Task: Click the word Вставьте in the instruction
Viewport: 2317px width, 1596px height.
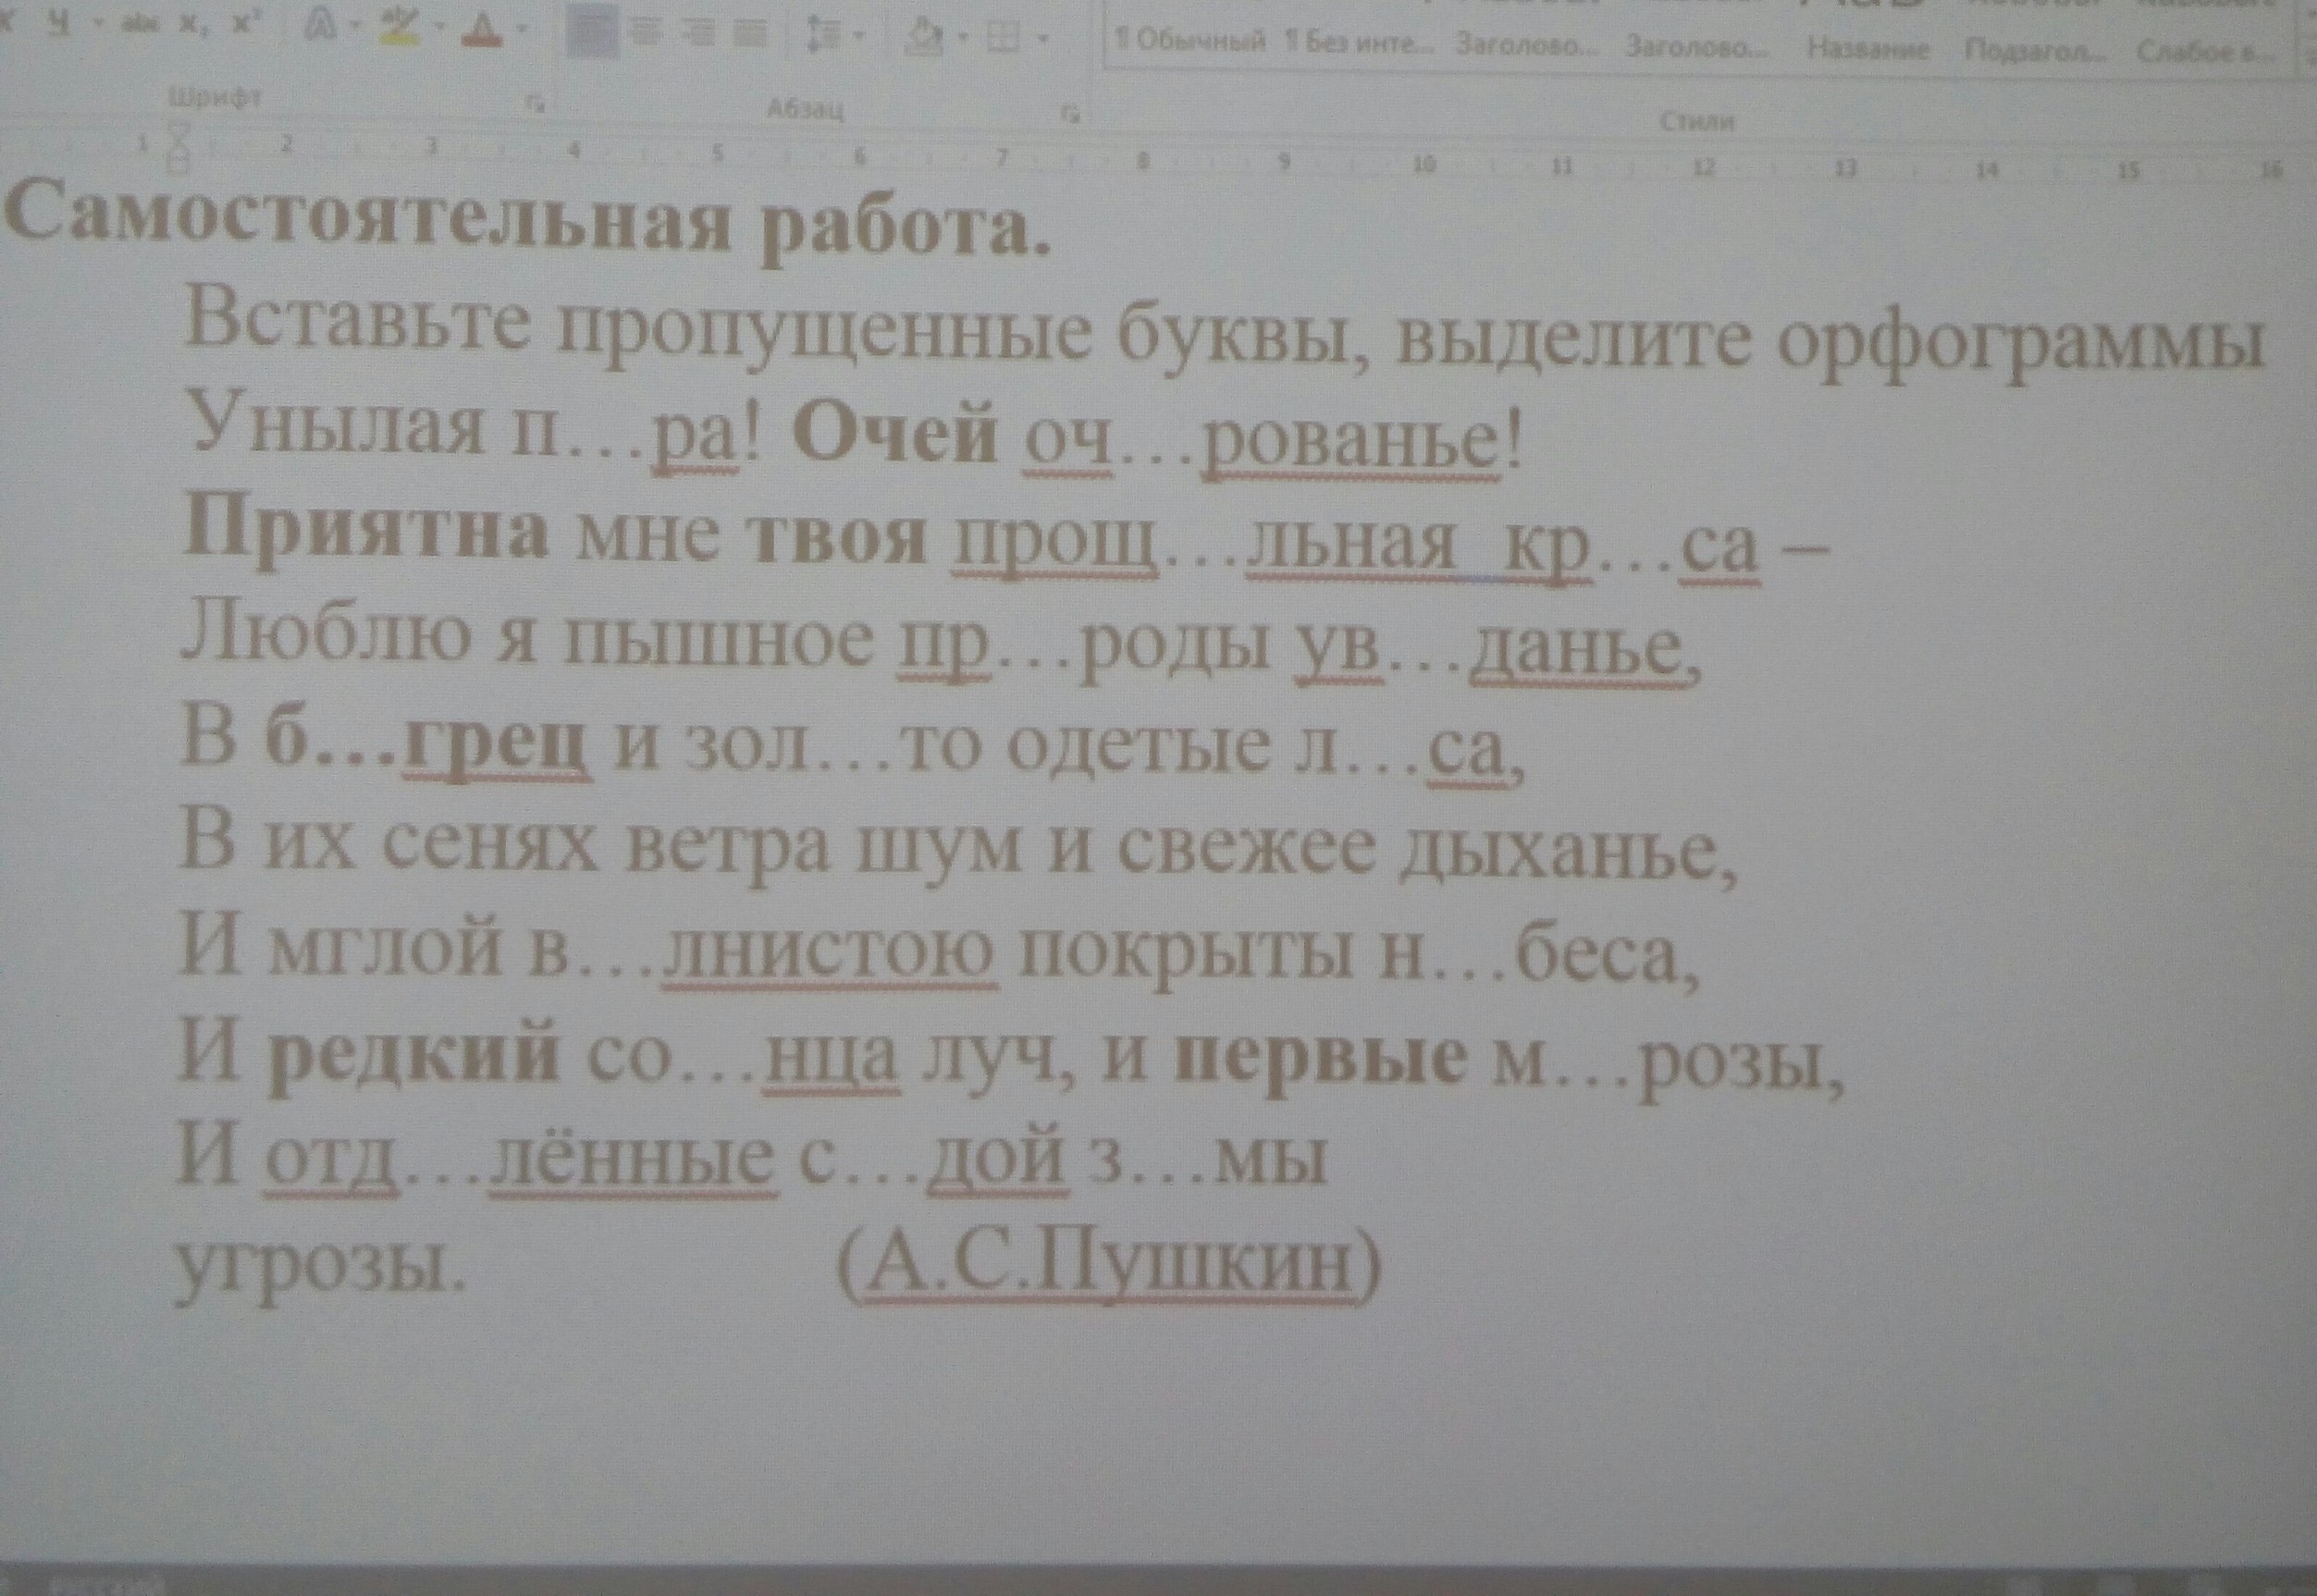Action: (x=356, y=318)
